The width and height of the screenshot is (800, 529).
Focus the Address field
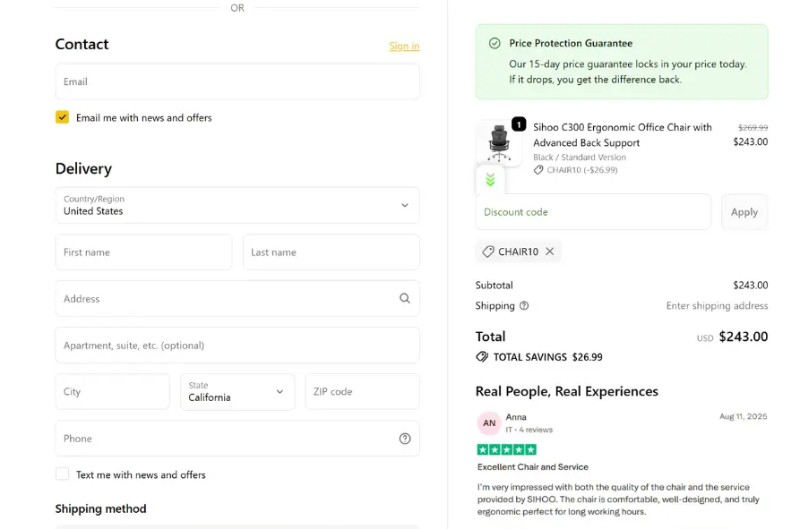237,298
